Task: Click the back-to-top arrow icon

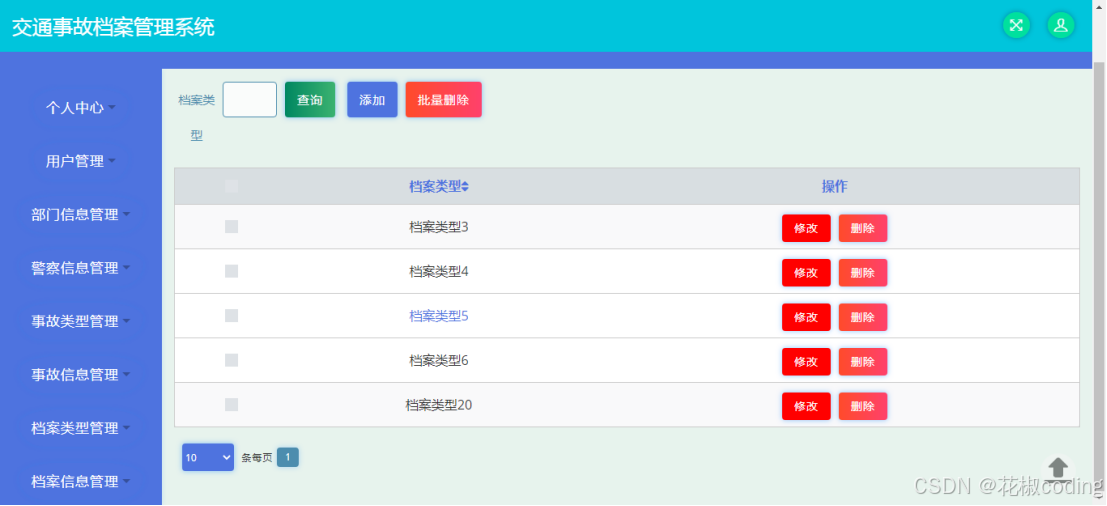Action: point(1058,468)
